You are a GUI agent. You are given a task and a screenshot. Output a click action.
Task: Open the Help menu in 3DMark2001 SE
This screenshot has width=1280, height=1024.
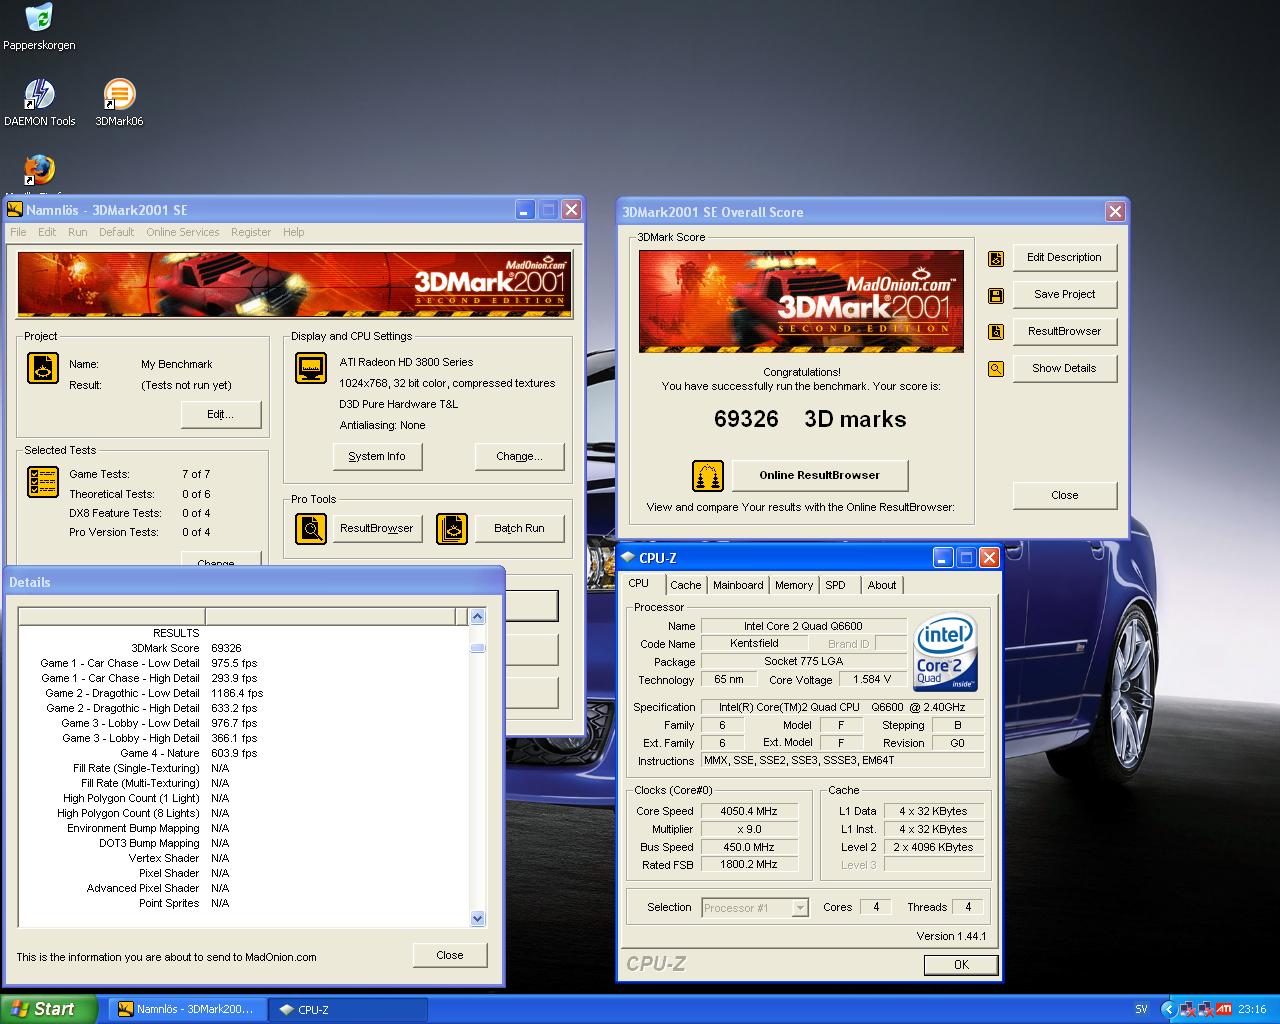293,232
